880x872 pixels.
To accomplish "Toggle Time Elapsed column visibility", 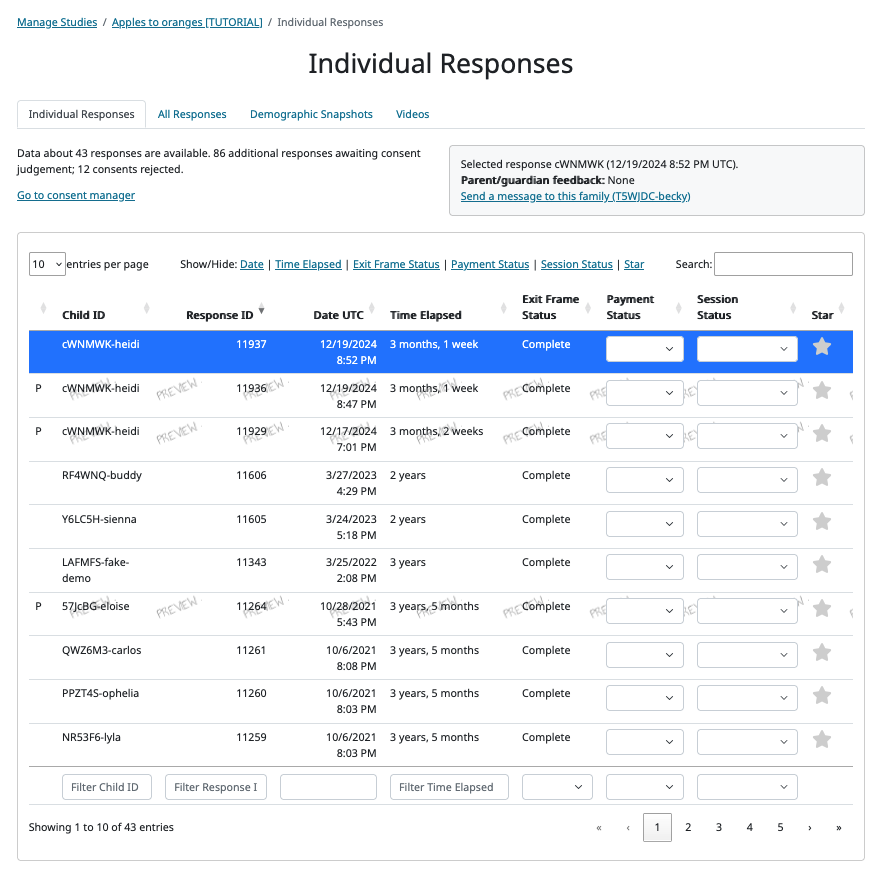I will (308, 264).
